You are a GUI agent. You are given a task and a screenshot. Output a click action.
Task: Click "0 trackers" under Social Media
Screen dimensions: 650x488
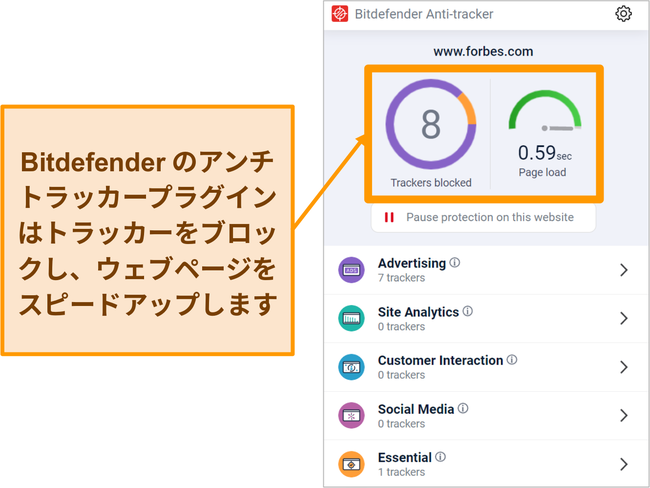[x=401, y=424]
